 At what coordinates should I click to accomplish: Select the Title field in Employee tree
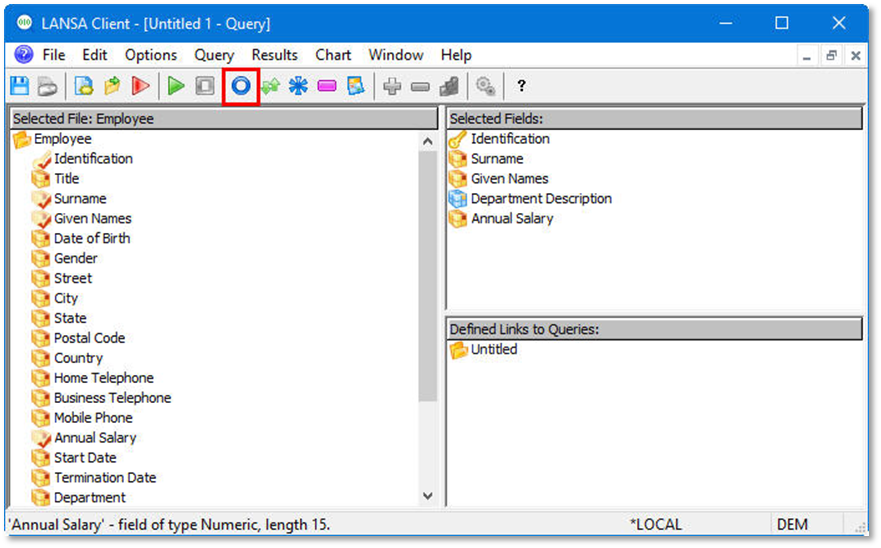pos(66,179)
